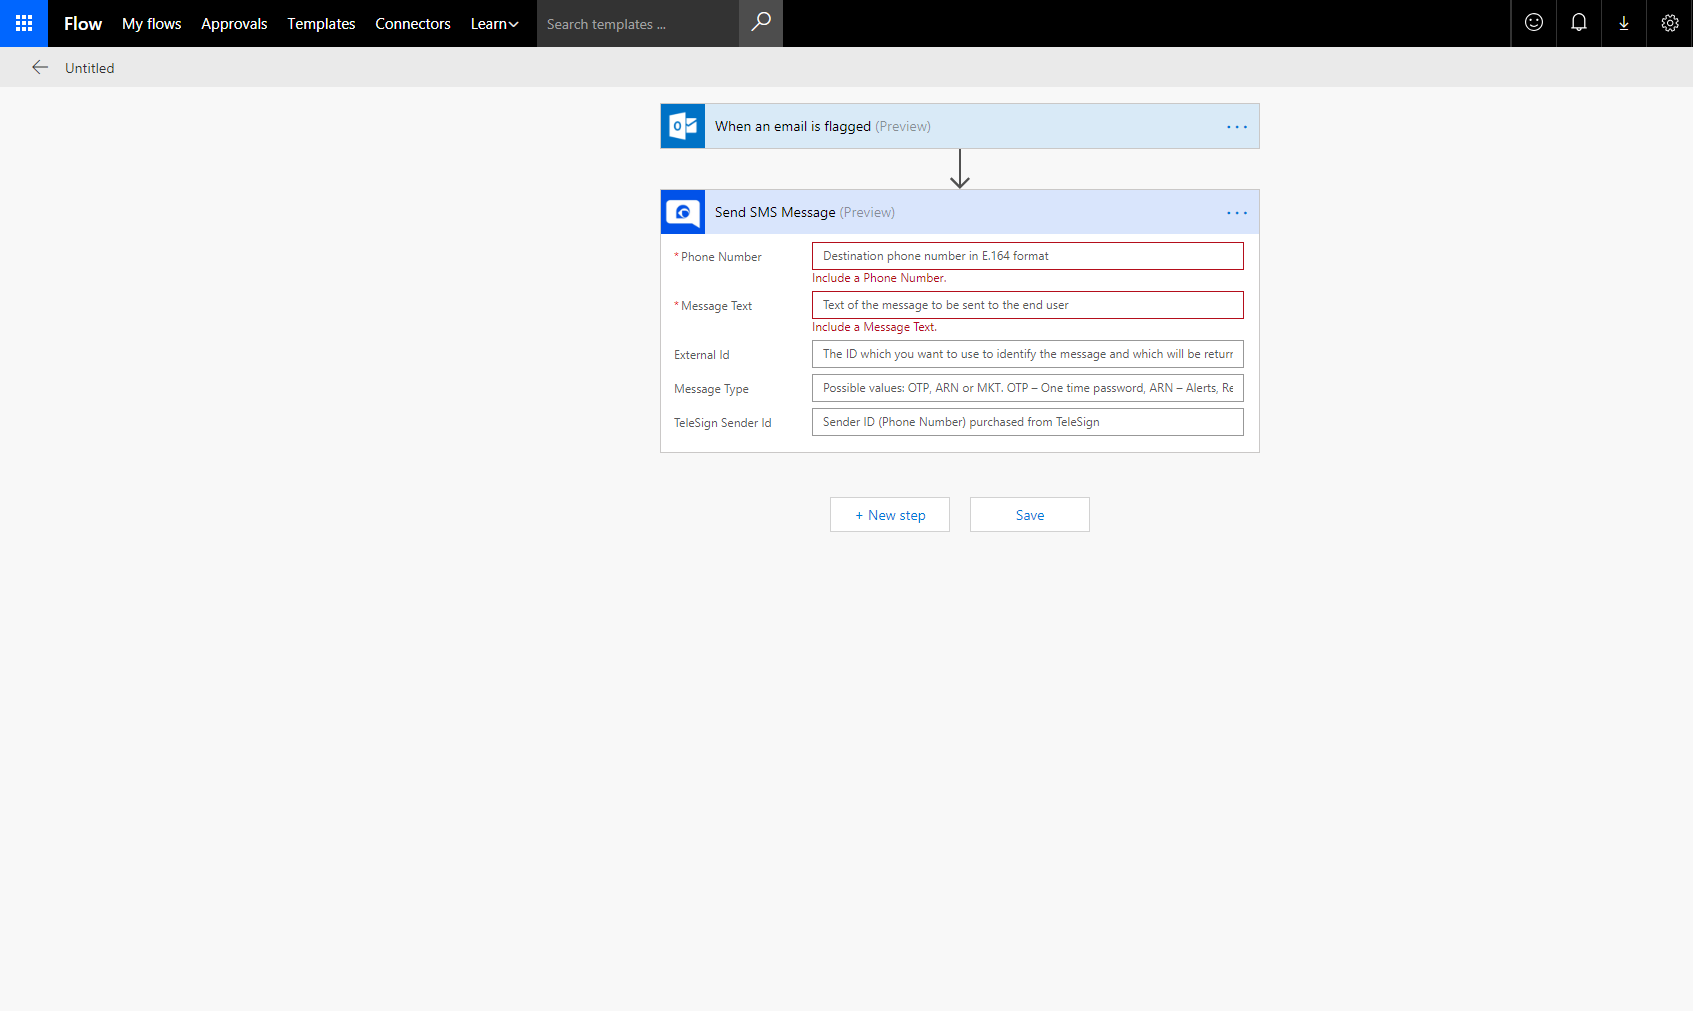Screen dimensions: 1693x1011
Task: Click the download icon in the header
Action: pyautogui.click(x=1623, y=23)
